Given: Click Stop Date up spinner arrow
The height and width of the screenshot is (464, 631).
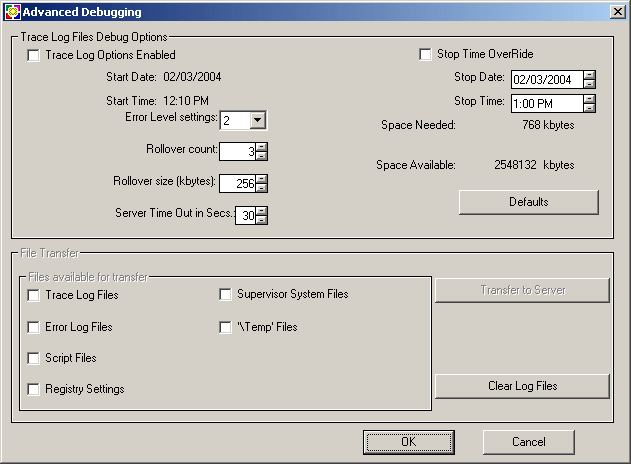Looking at the screenshot, I should (x=590, y=75).
